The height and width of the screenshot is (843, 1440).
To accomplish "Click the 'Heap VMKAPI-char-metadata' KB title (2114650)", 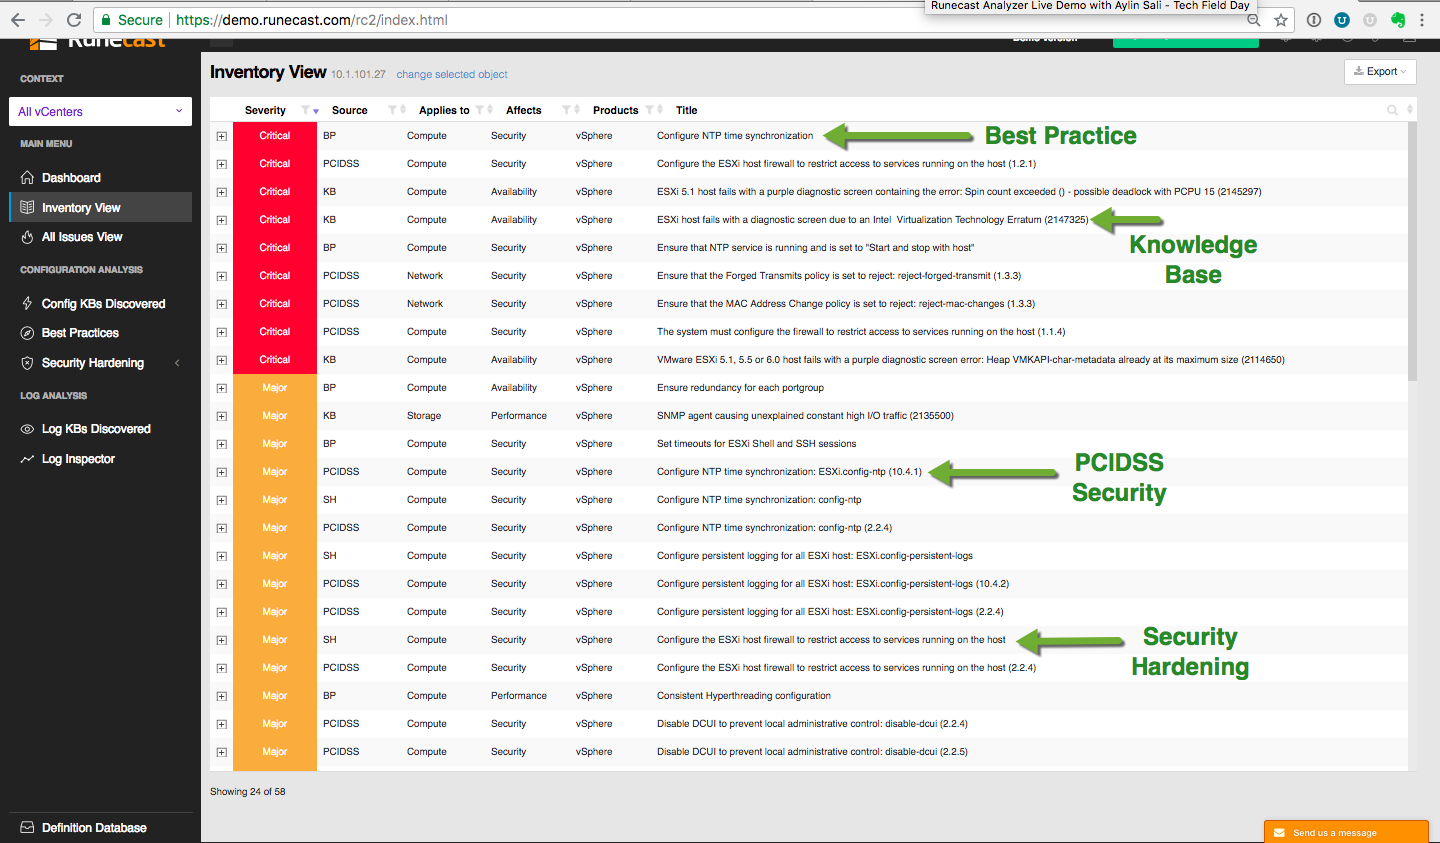I will click(970, 360).
